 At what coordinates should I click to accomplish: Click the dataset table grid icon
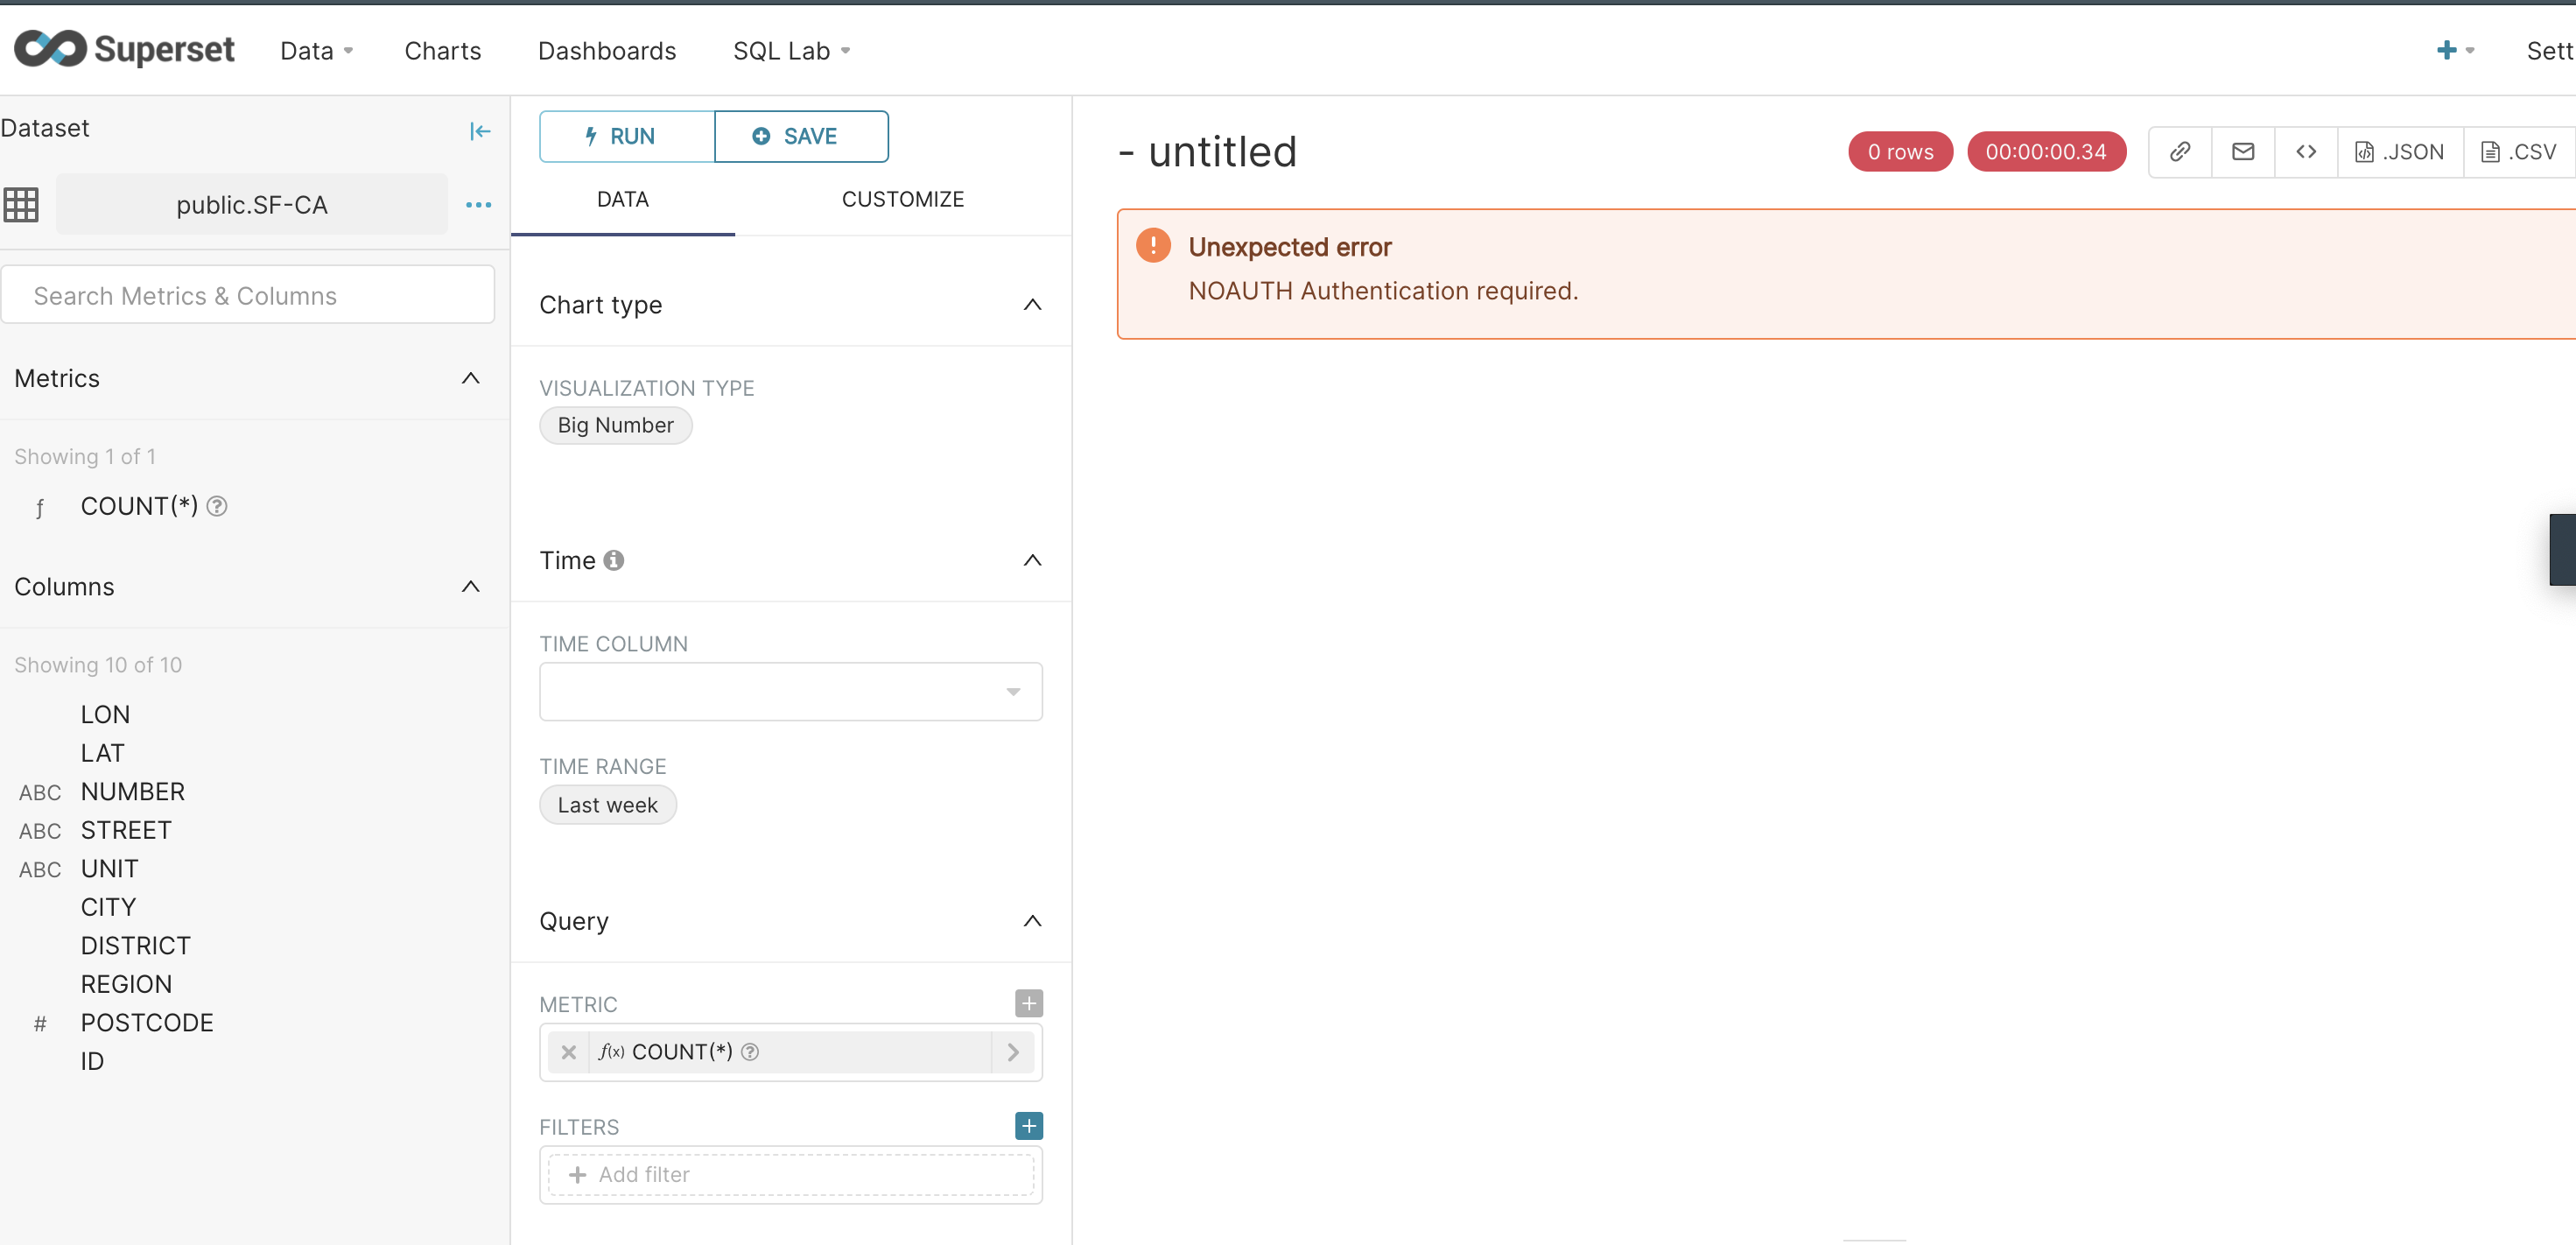(x=21, y=205)
